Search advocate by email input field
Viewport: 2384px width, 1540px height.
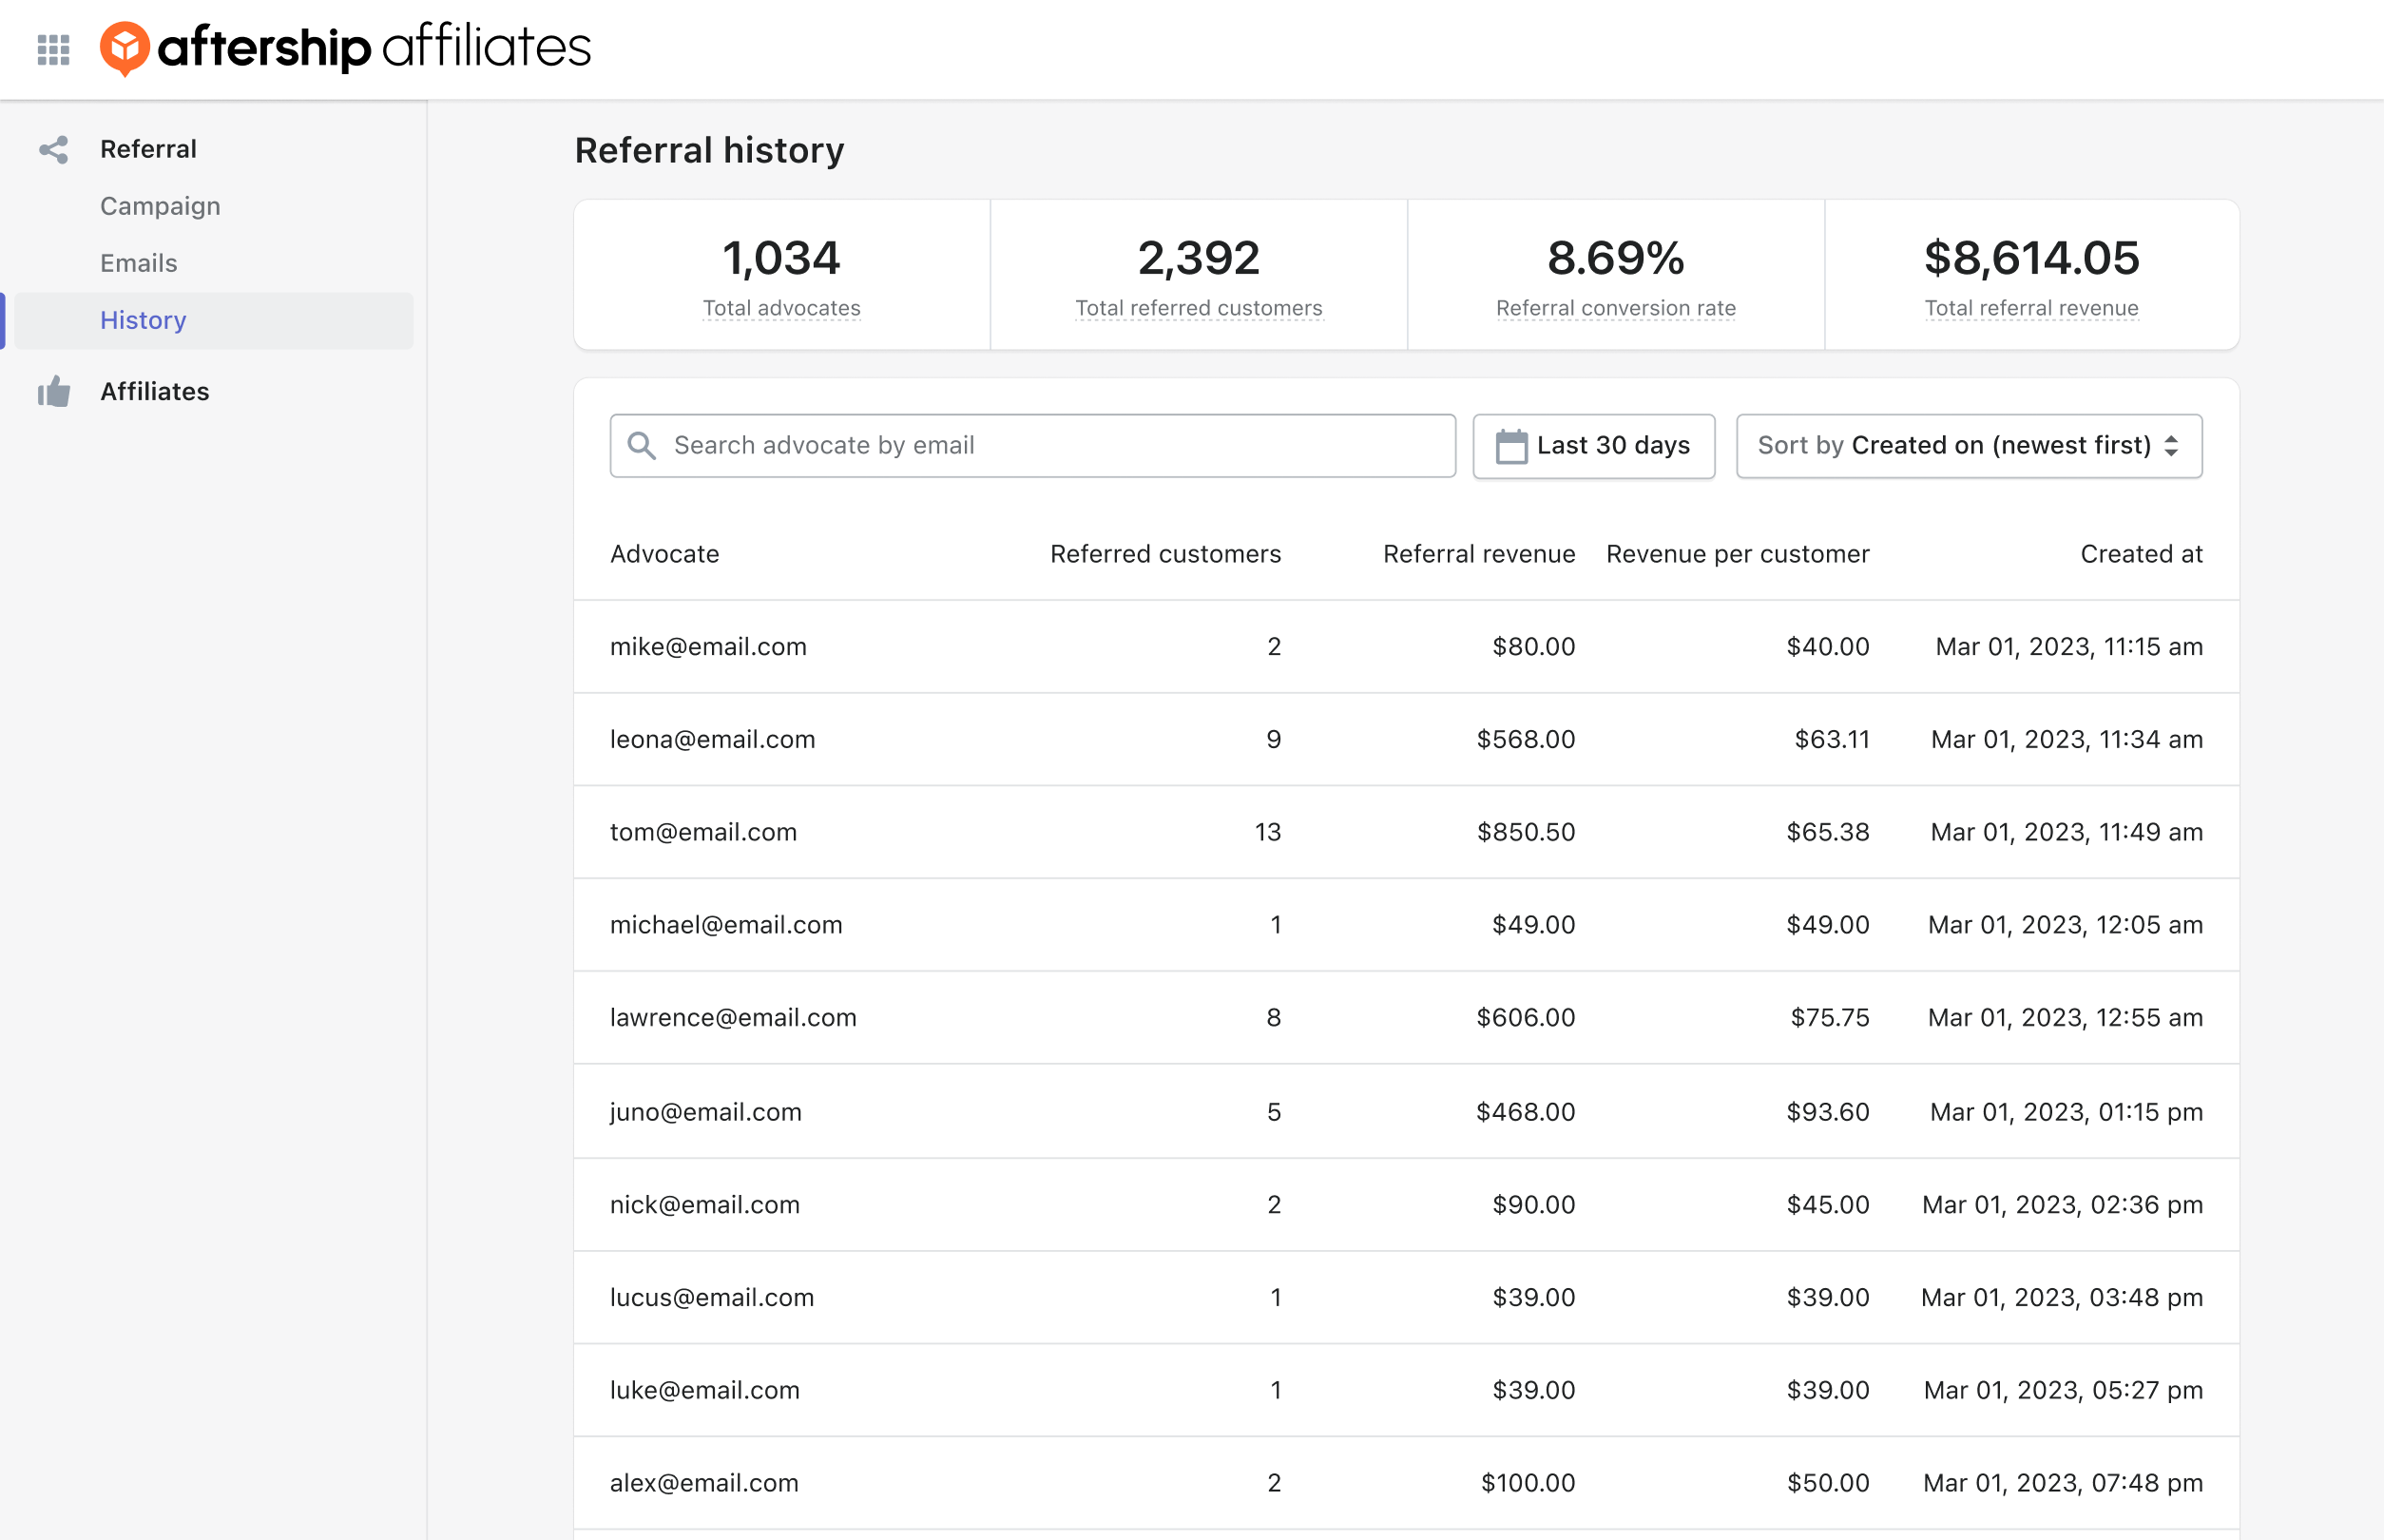(1032, 443)
